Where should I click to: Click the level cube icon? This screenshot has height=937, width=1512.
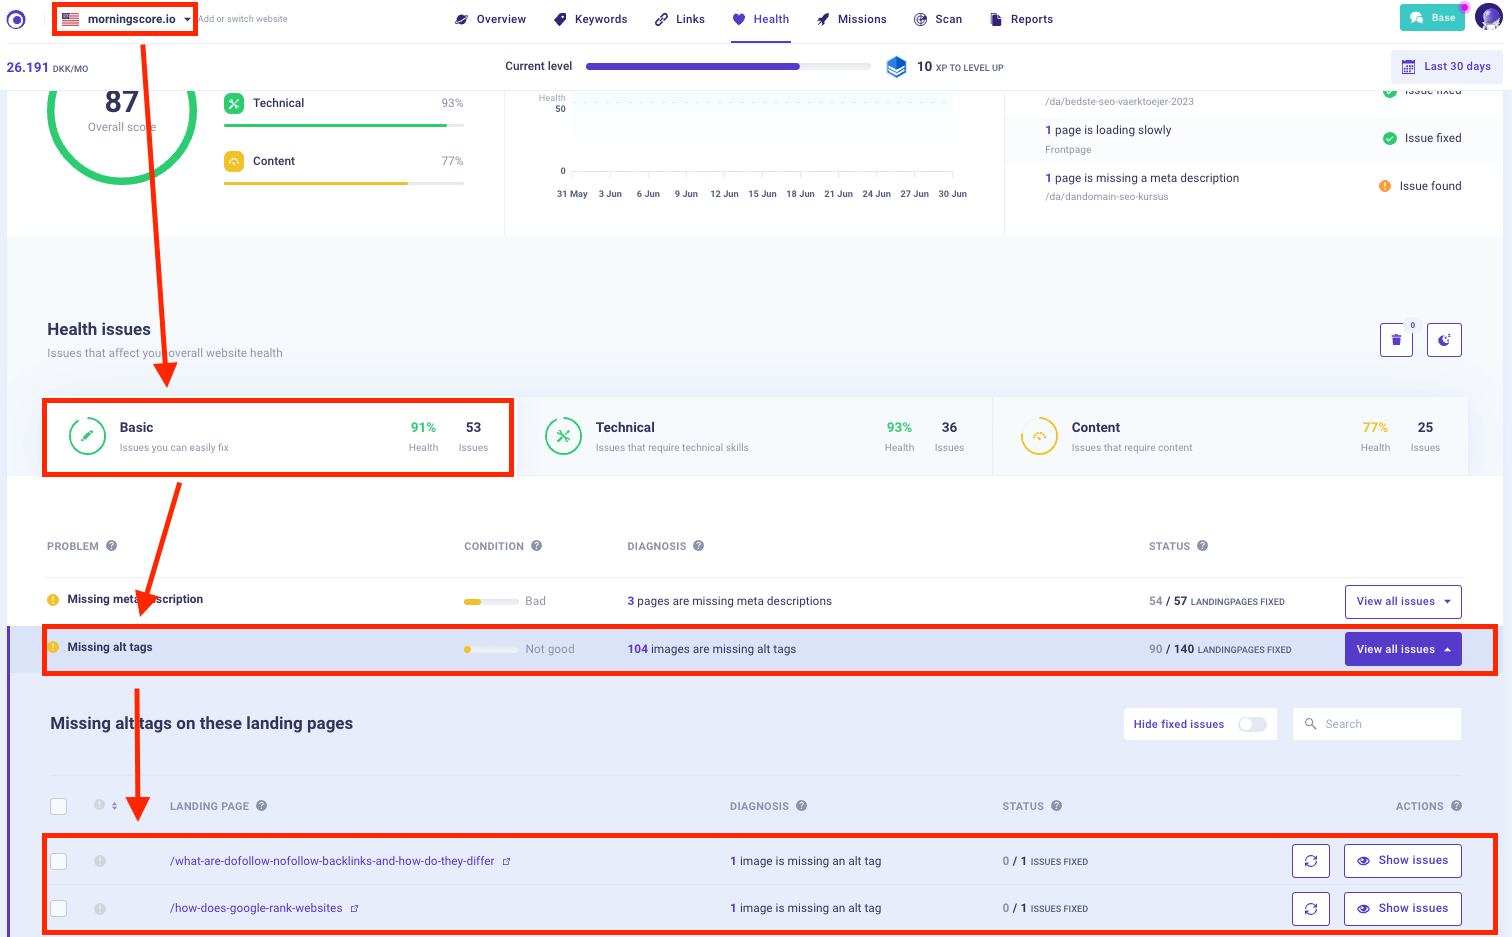coord(897,67)
